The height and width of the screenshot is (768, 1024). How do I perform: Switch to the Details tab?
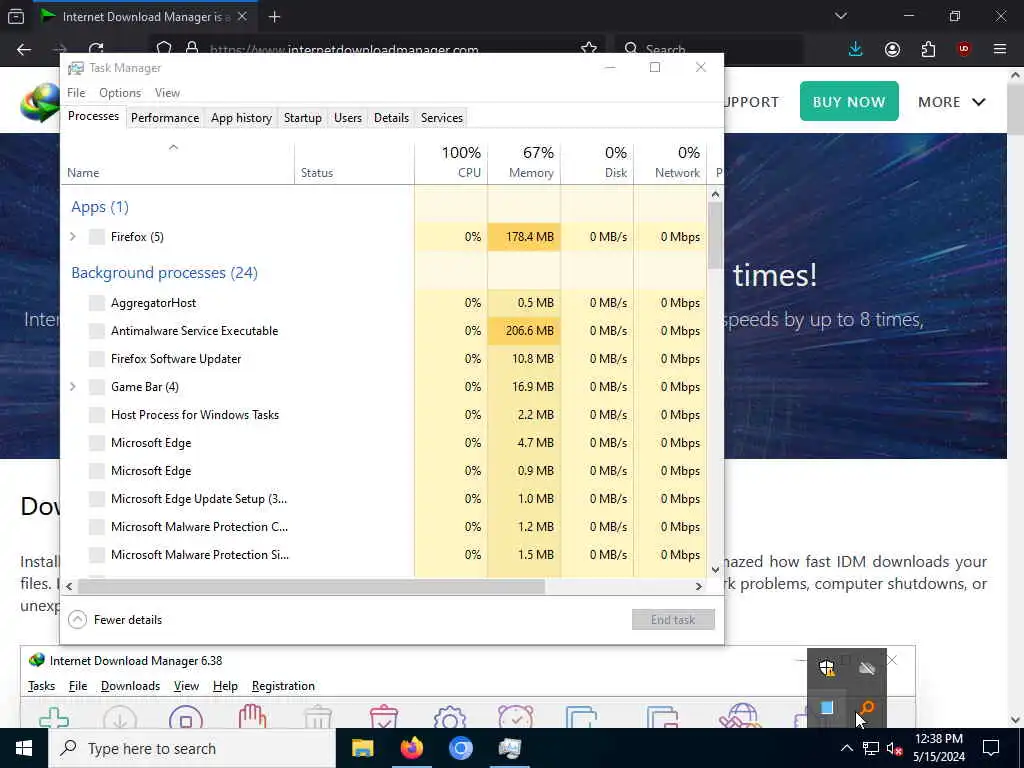coord(391,118)
